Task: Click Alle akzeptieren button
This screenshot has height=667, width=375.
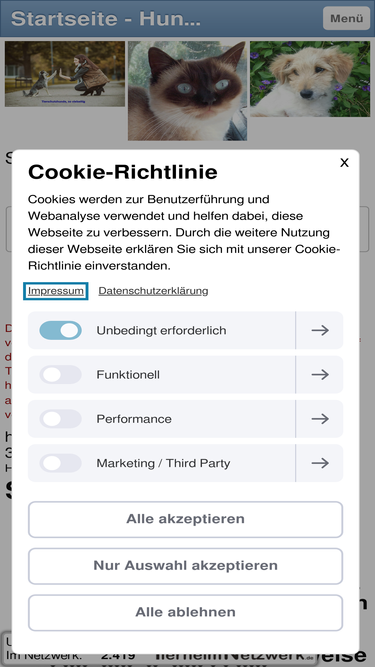Action: 185,519
